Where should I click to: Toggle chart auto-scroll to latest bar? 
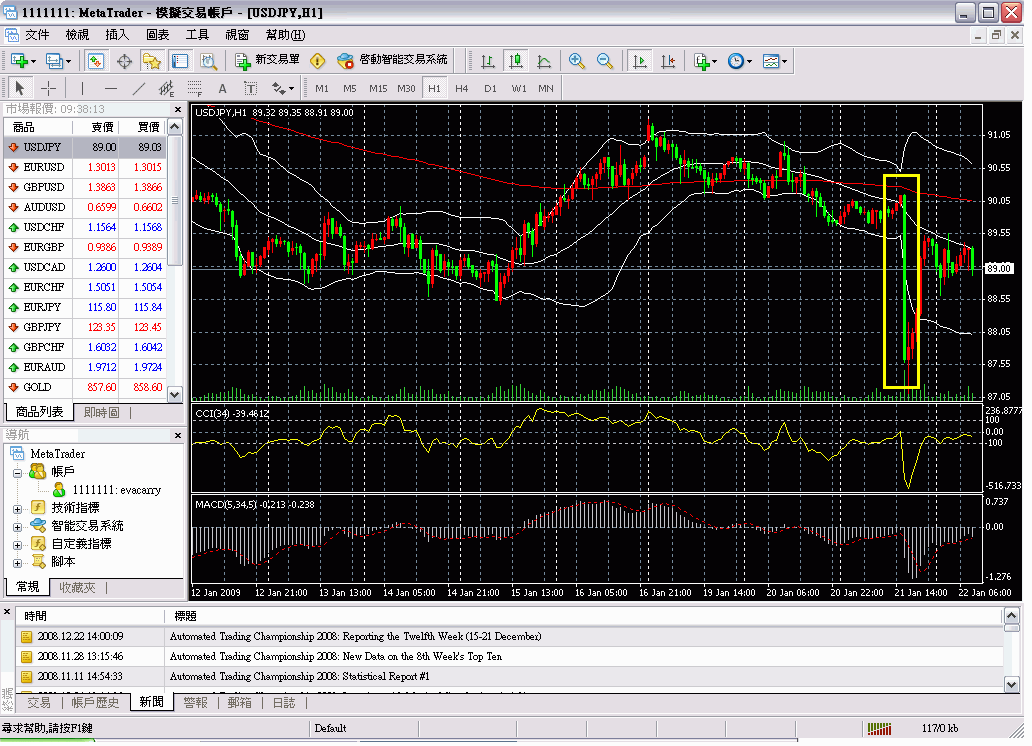pyautogui.click(x=641, y=61)
